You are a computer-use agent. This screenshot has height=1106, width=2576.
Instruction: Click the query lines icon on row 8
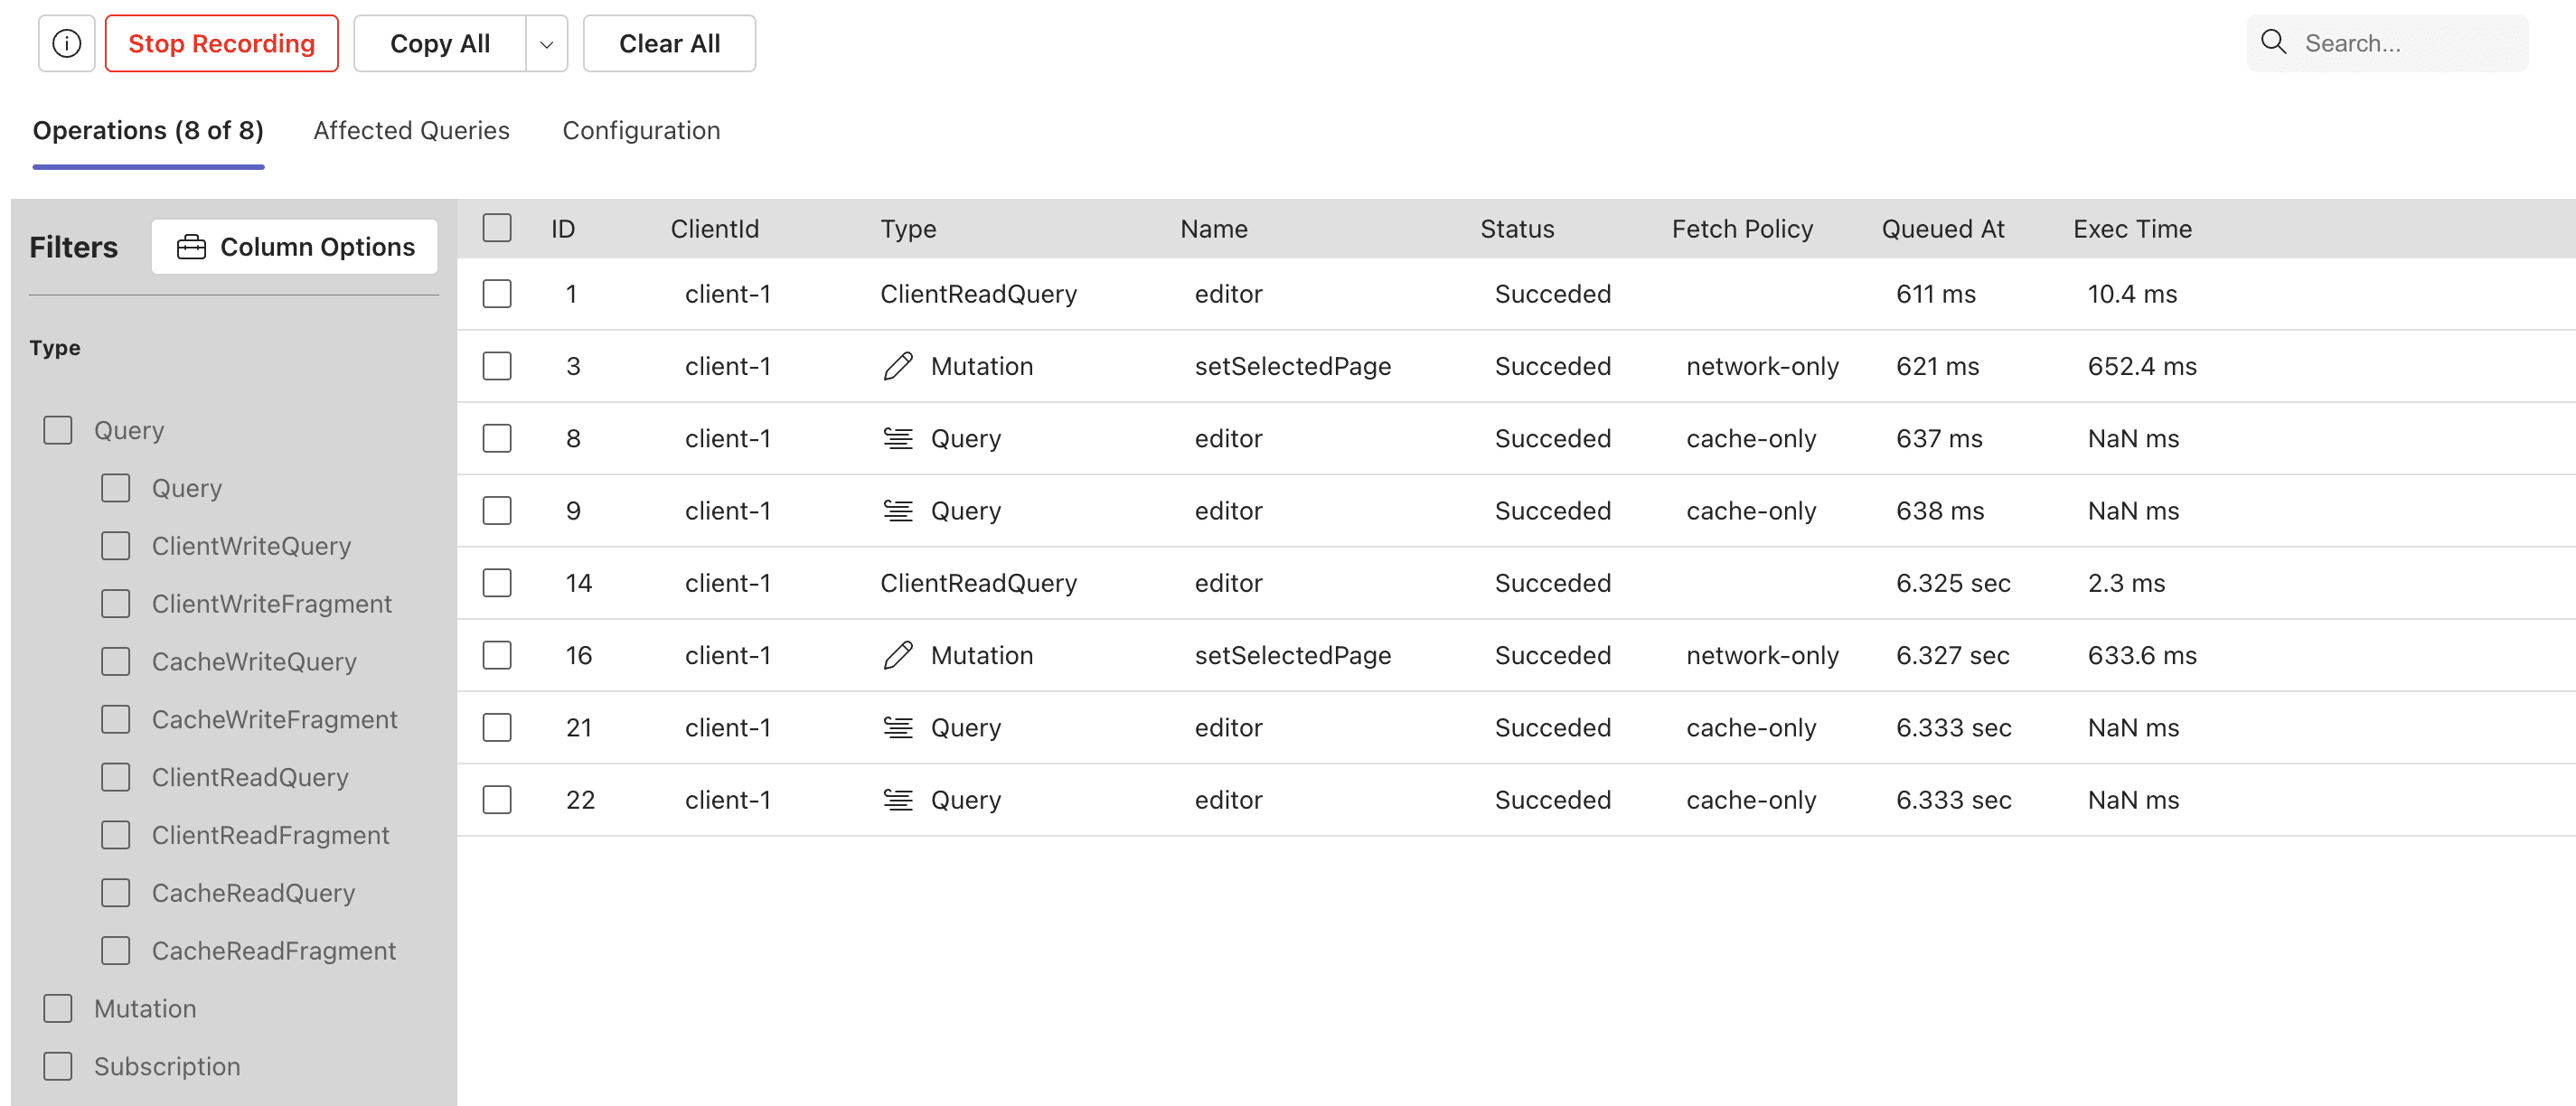point(897,438)
